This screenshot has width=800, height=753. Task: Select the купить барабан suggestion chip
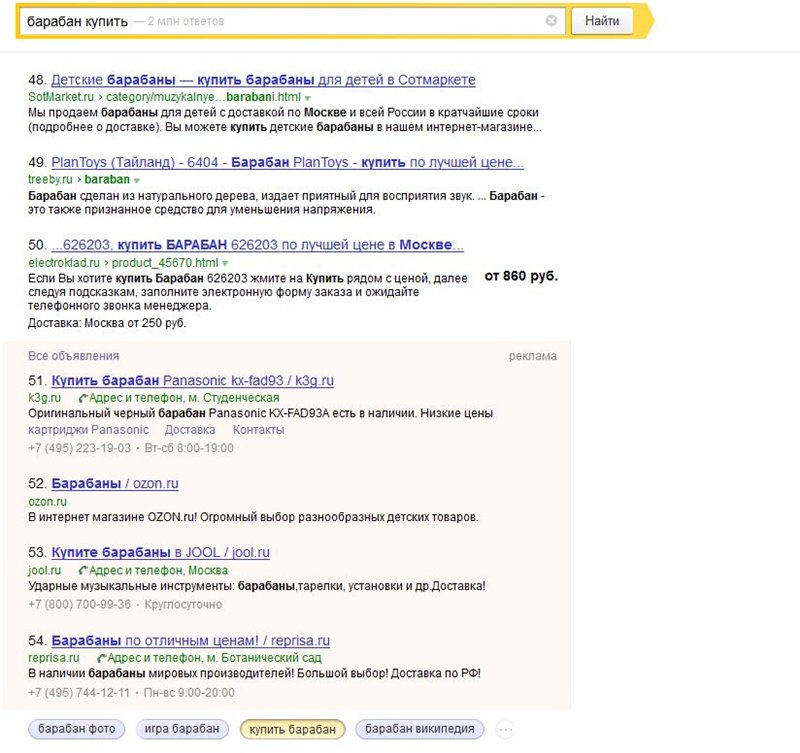(292, 729)
